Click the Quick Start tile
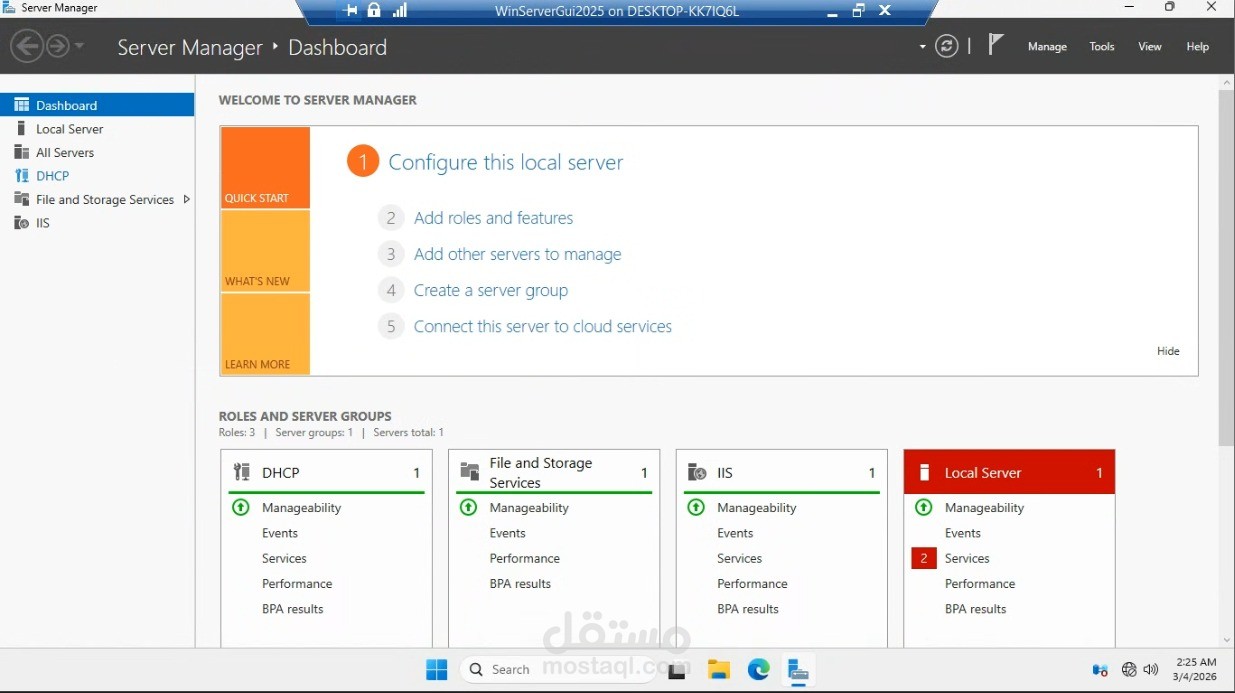1235x693 pixels. click(x=265, y=167)
